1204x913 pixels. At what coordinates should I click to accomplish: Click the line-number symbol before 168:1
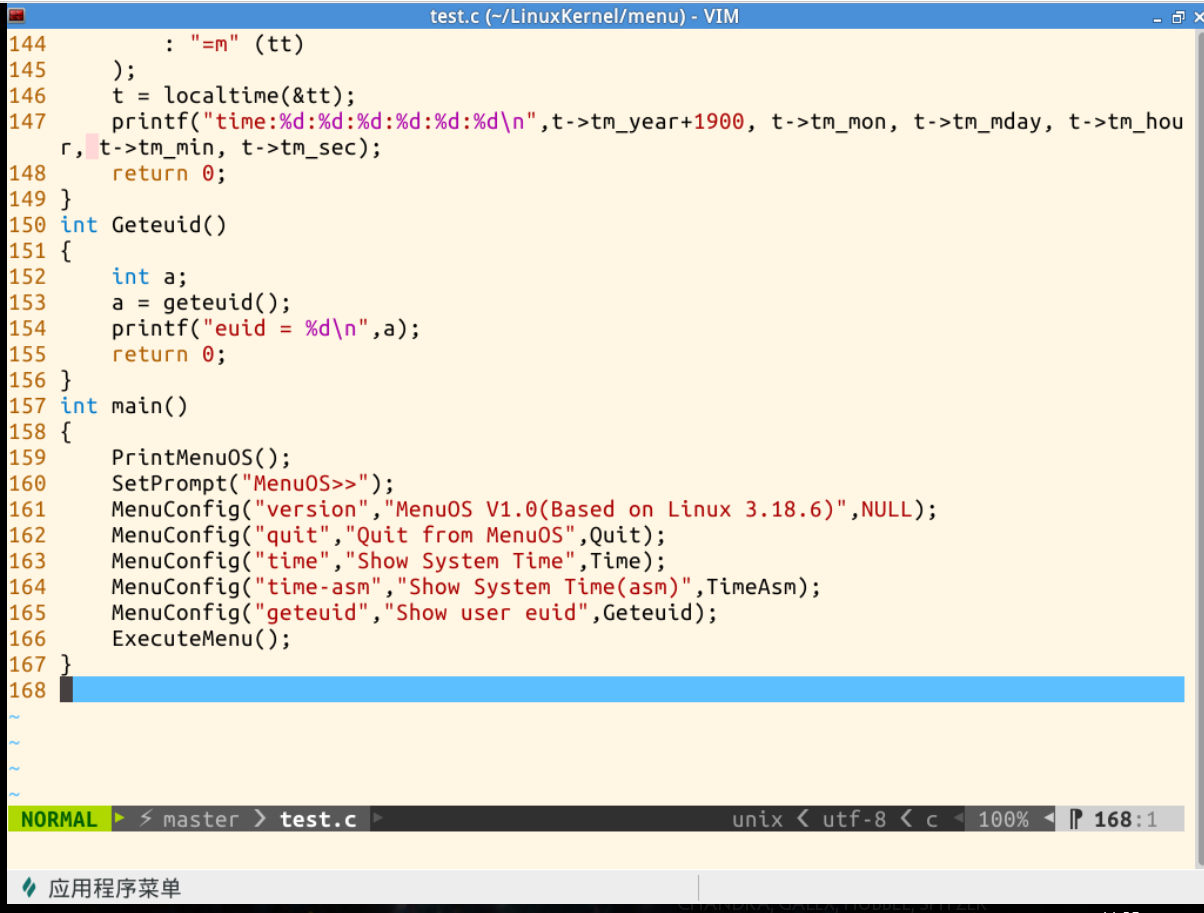coord(1077,819)
